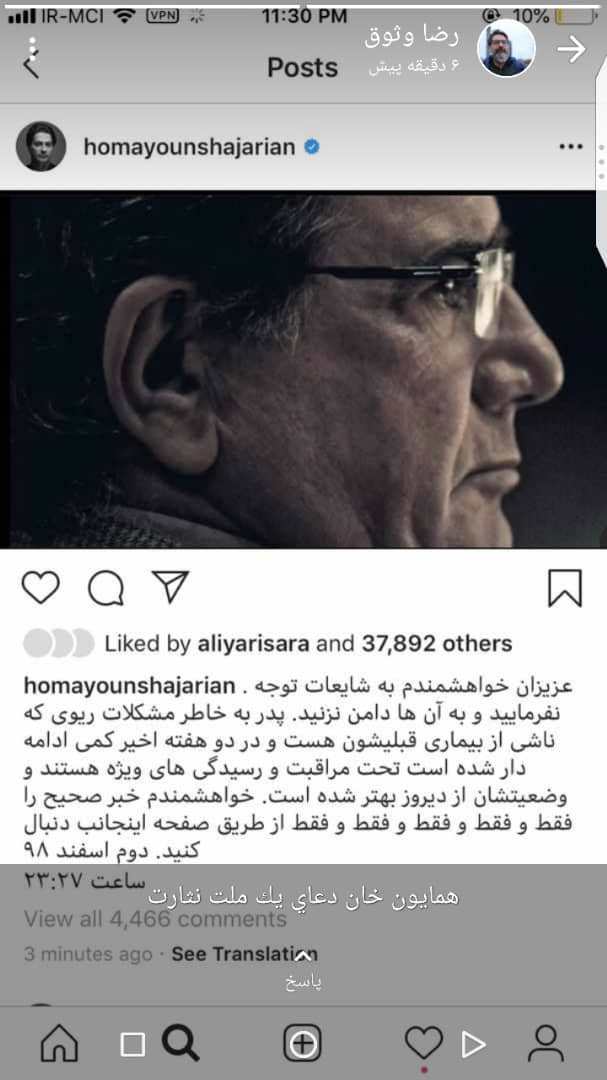The width and height of the screenshot is (607, 1080).
Task: Tap the forward arrow beside story avatar
Action: click(x=571, y=49)
